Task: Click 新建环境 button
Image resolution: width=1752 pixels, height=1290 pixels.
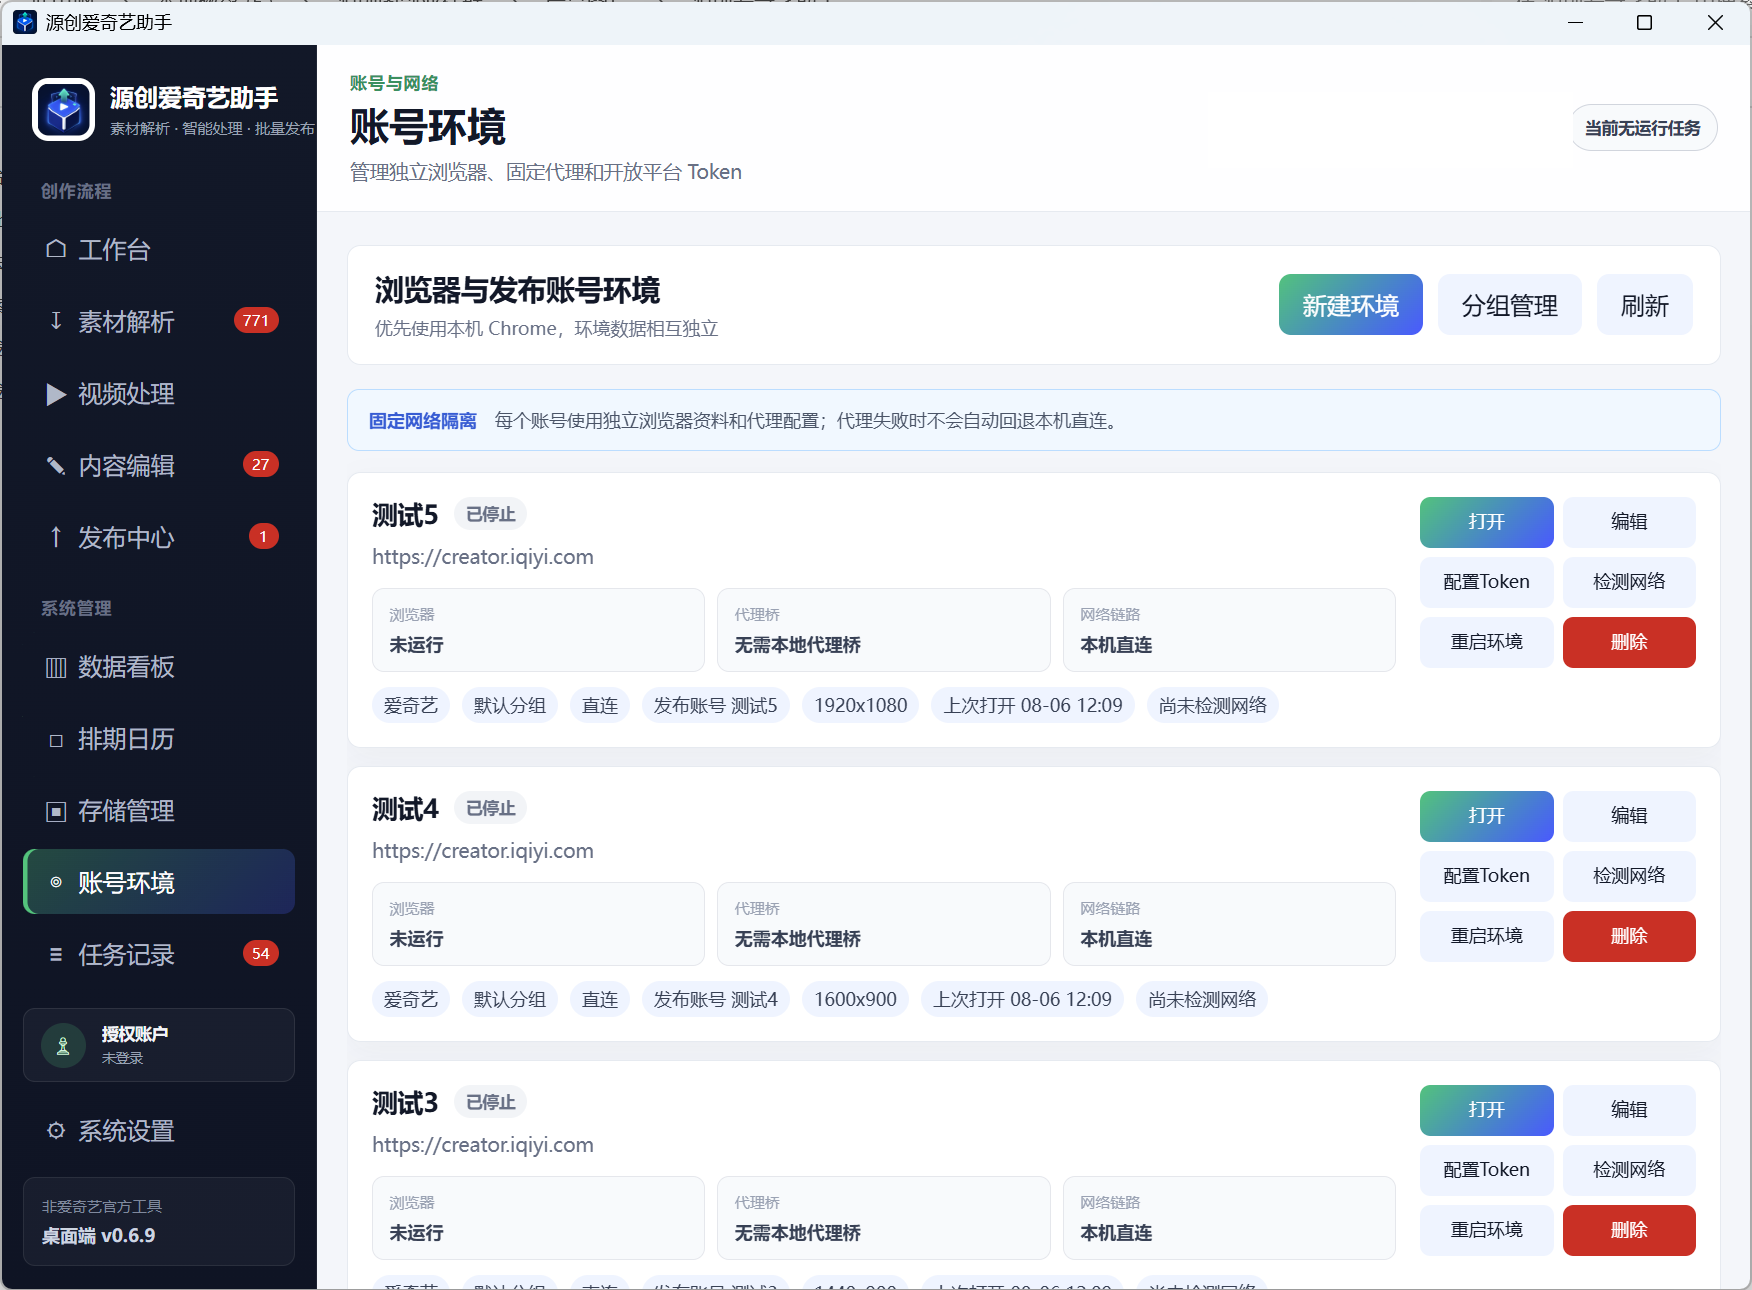Action: [x=1350, y=305]
